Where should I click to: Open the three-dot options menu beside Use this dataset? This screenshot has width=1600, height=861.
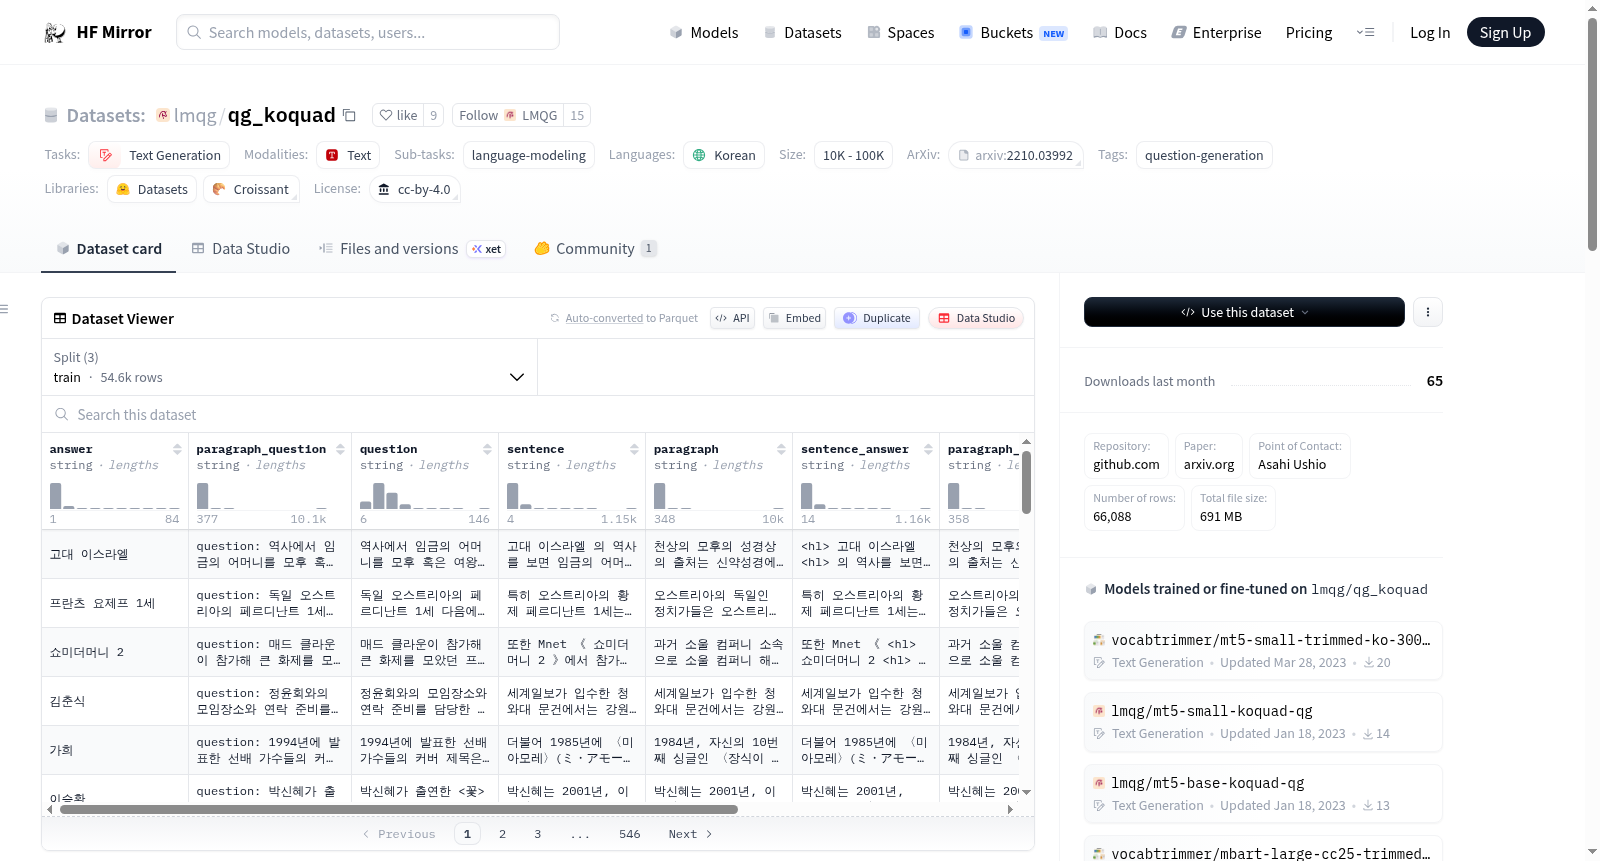click(1428, 312)
